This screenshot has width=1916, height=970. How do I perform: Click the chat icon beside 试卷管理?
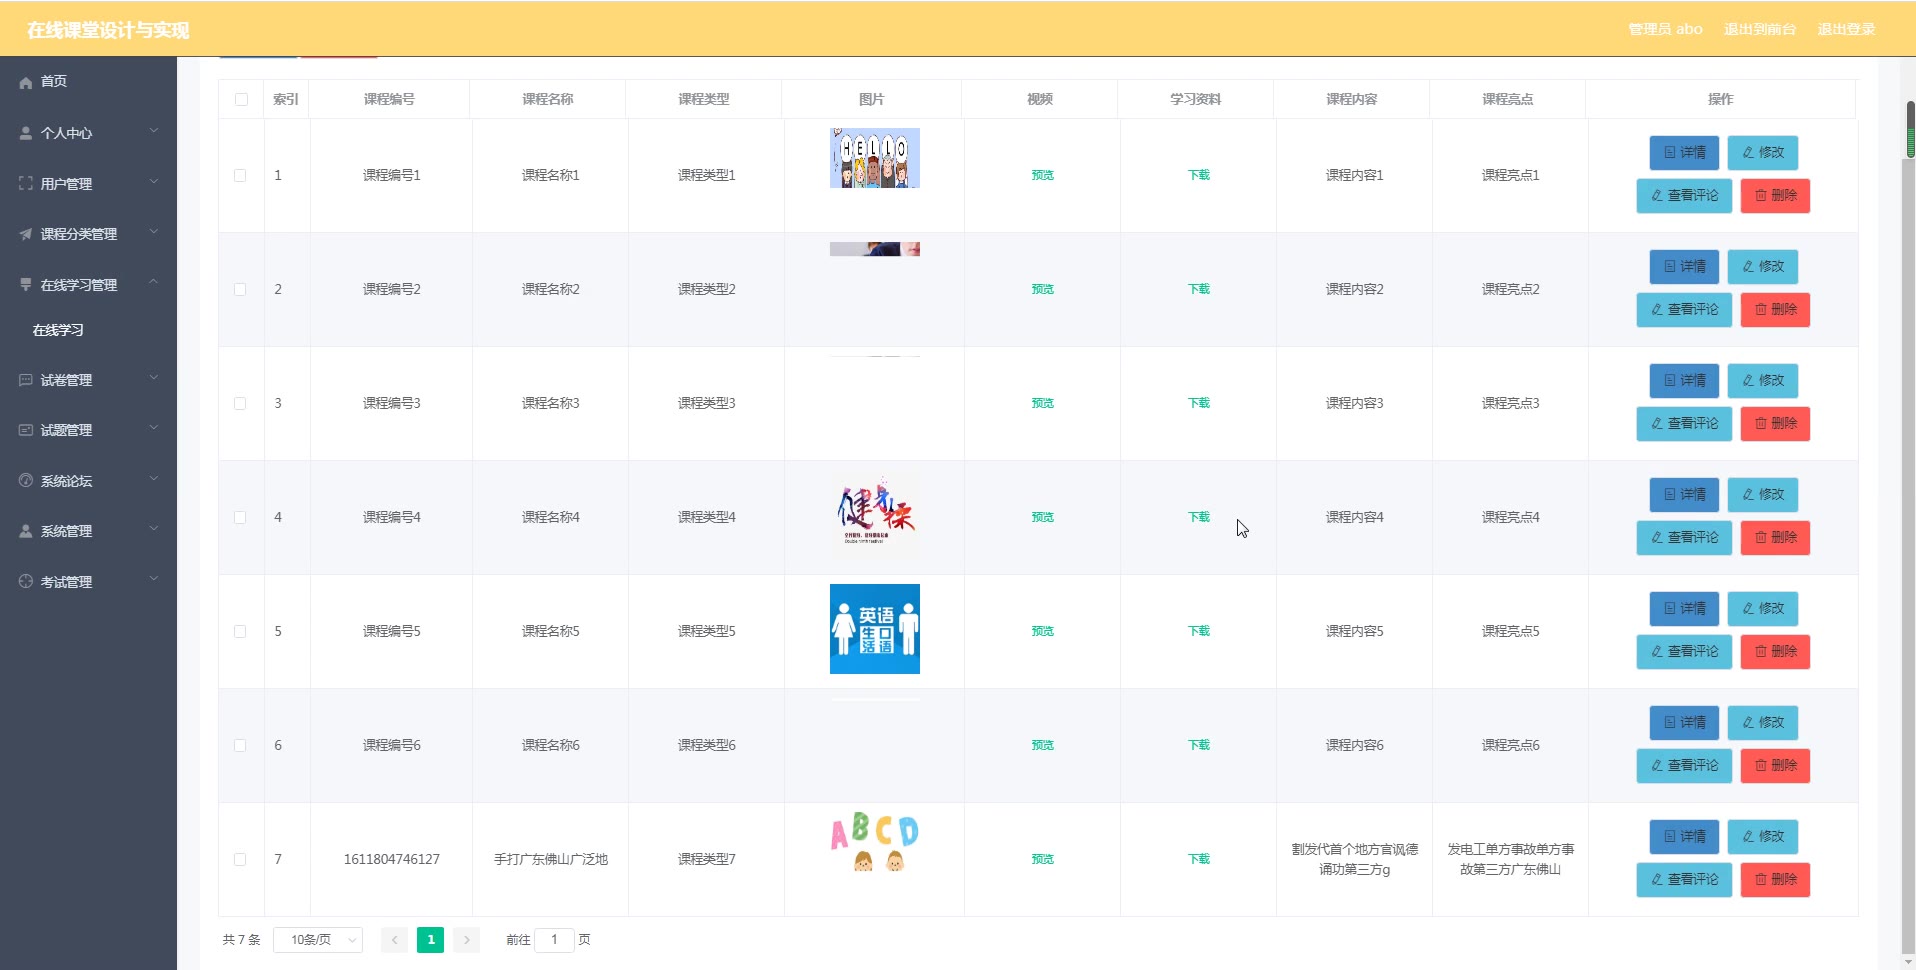[26, 380]
